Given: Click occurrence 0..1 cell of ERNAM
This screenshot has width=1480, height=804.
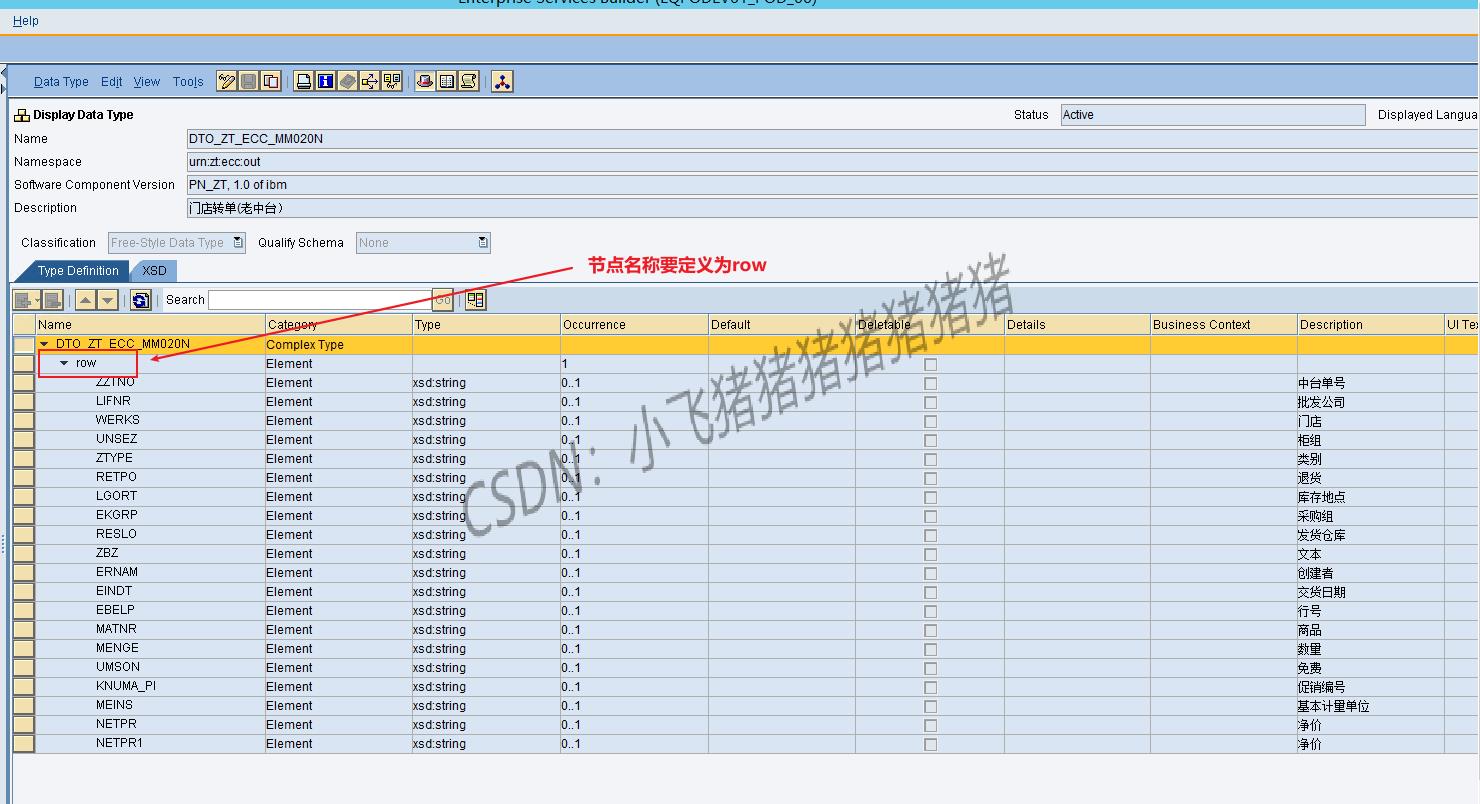Looking at the screenshot, I should 634,573.
